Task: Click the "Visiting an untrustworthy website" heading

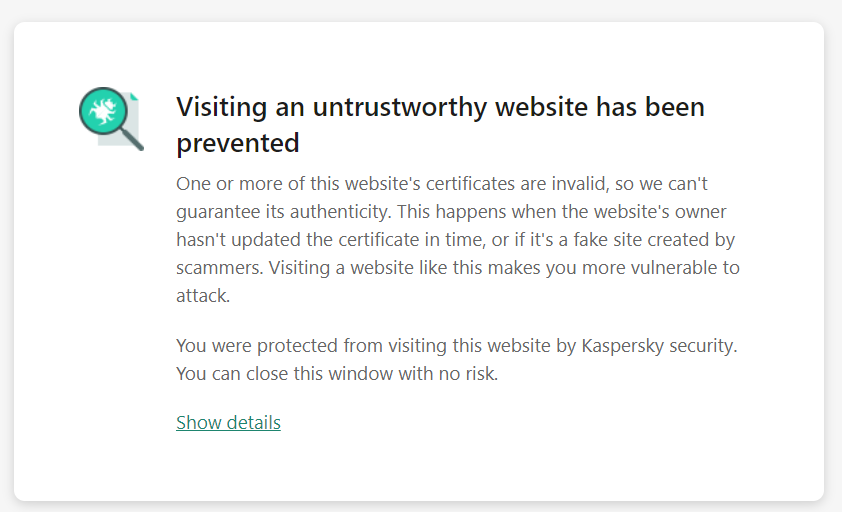Action: click(440, 107)
